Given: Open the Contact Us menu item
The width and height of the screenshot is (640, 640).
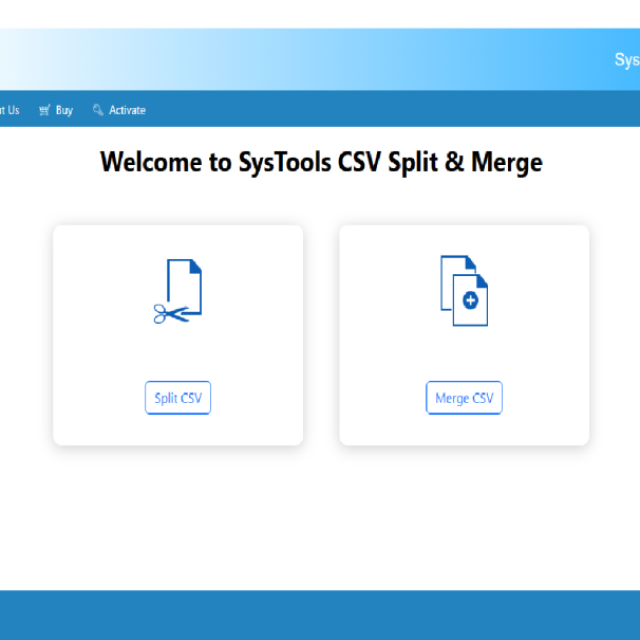Looking at the screenshot, I should tap(8, 110).
